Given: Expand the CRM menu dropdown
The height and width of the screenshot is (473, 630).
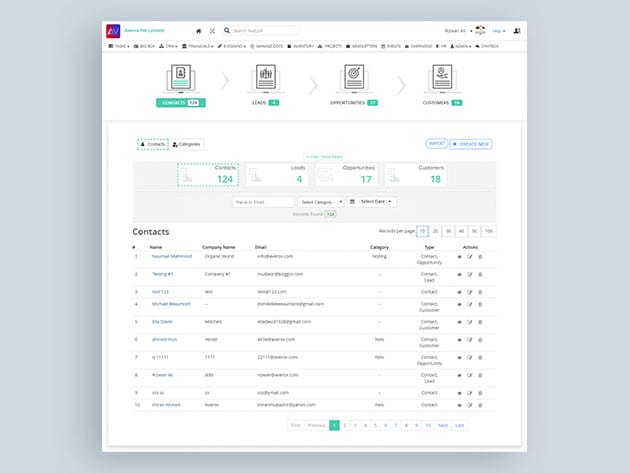Looking at the screenshot, I should pyautogui.click(x=172, y=46).
